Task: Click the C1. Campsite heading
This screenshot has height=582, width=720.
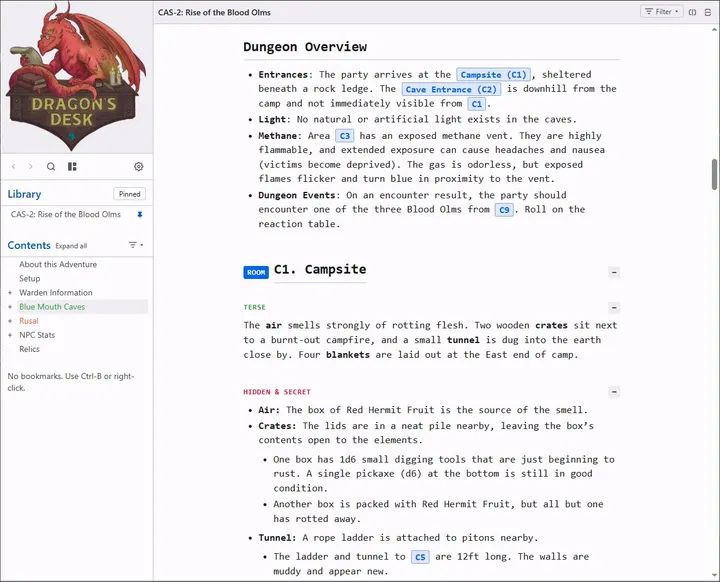Action: coord(320,269)
